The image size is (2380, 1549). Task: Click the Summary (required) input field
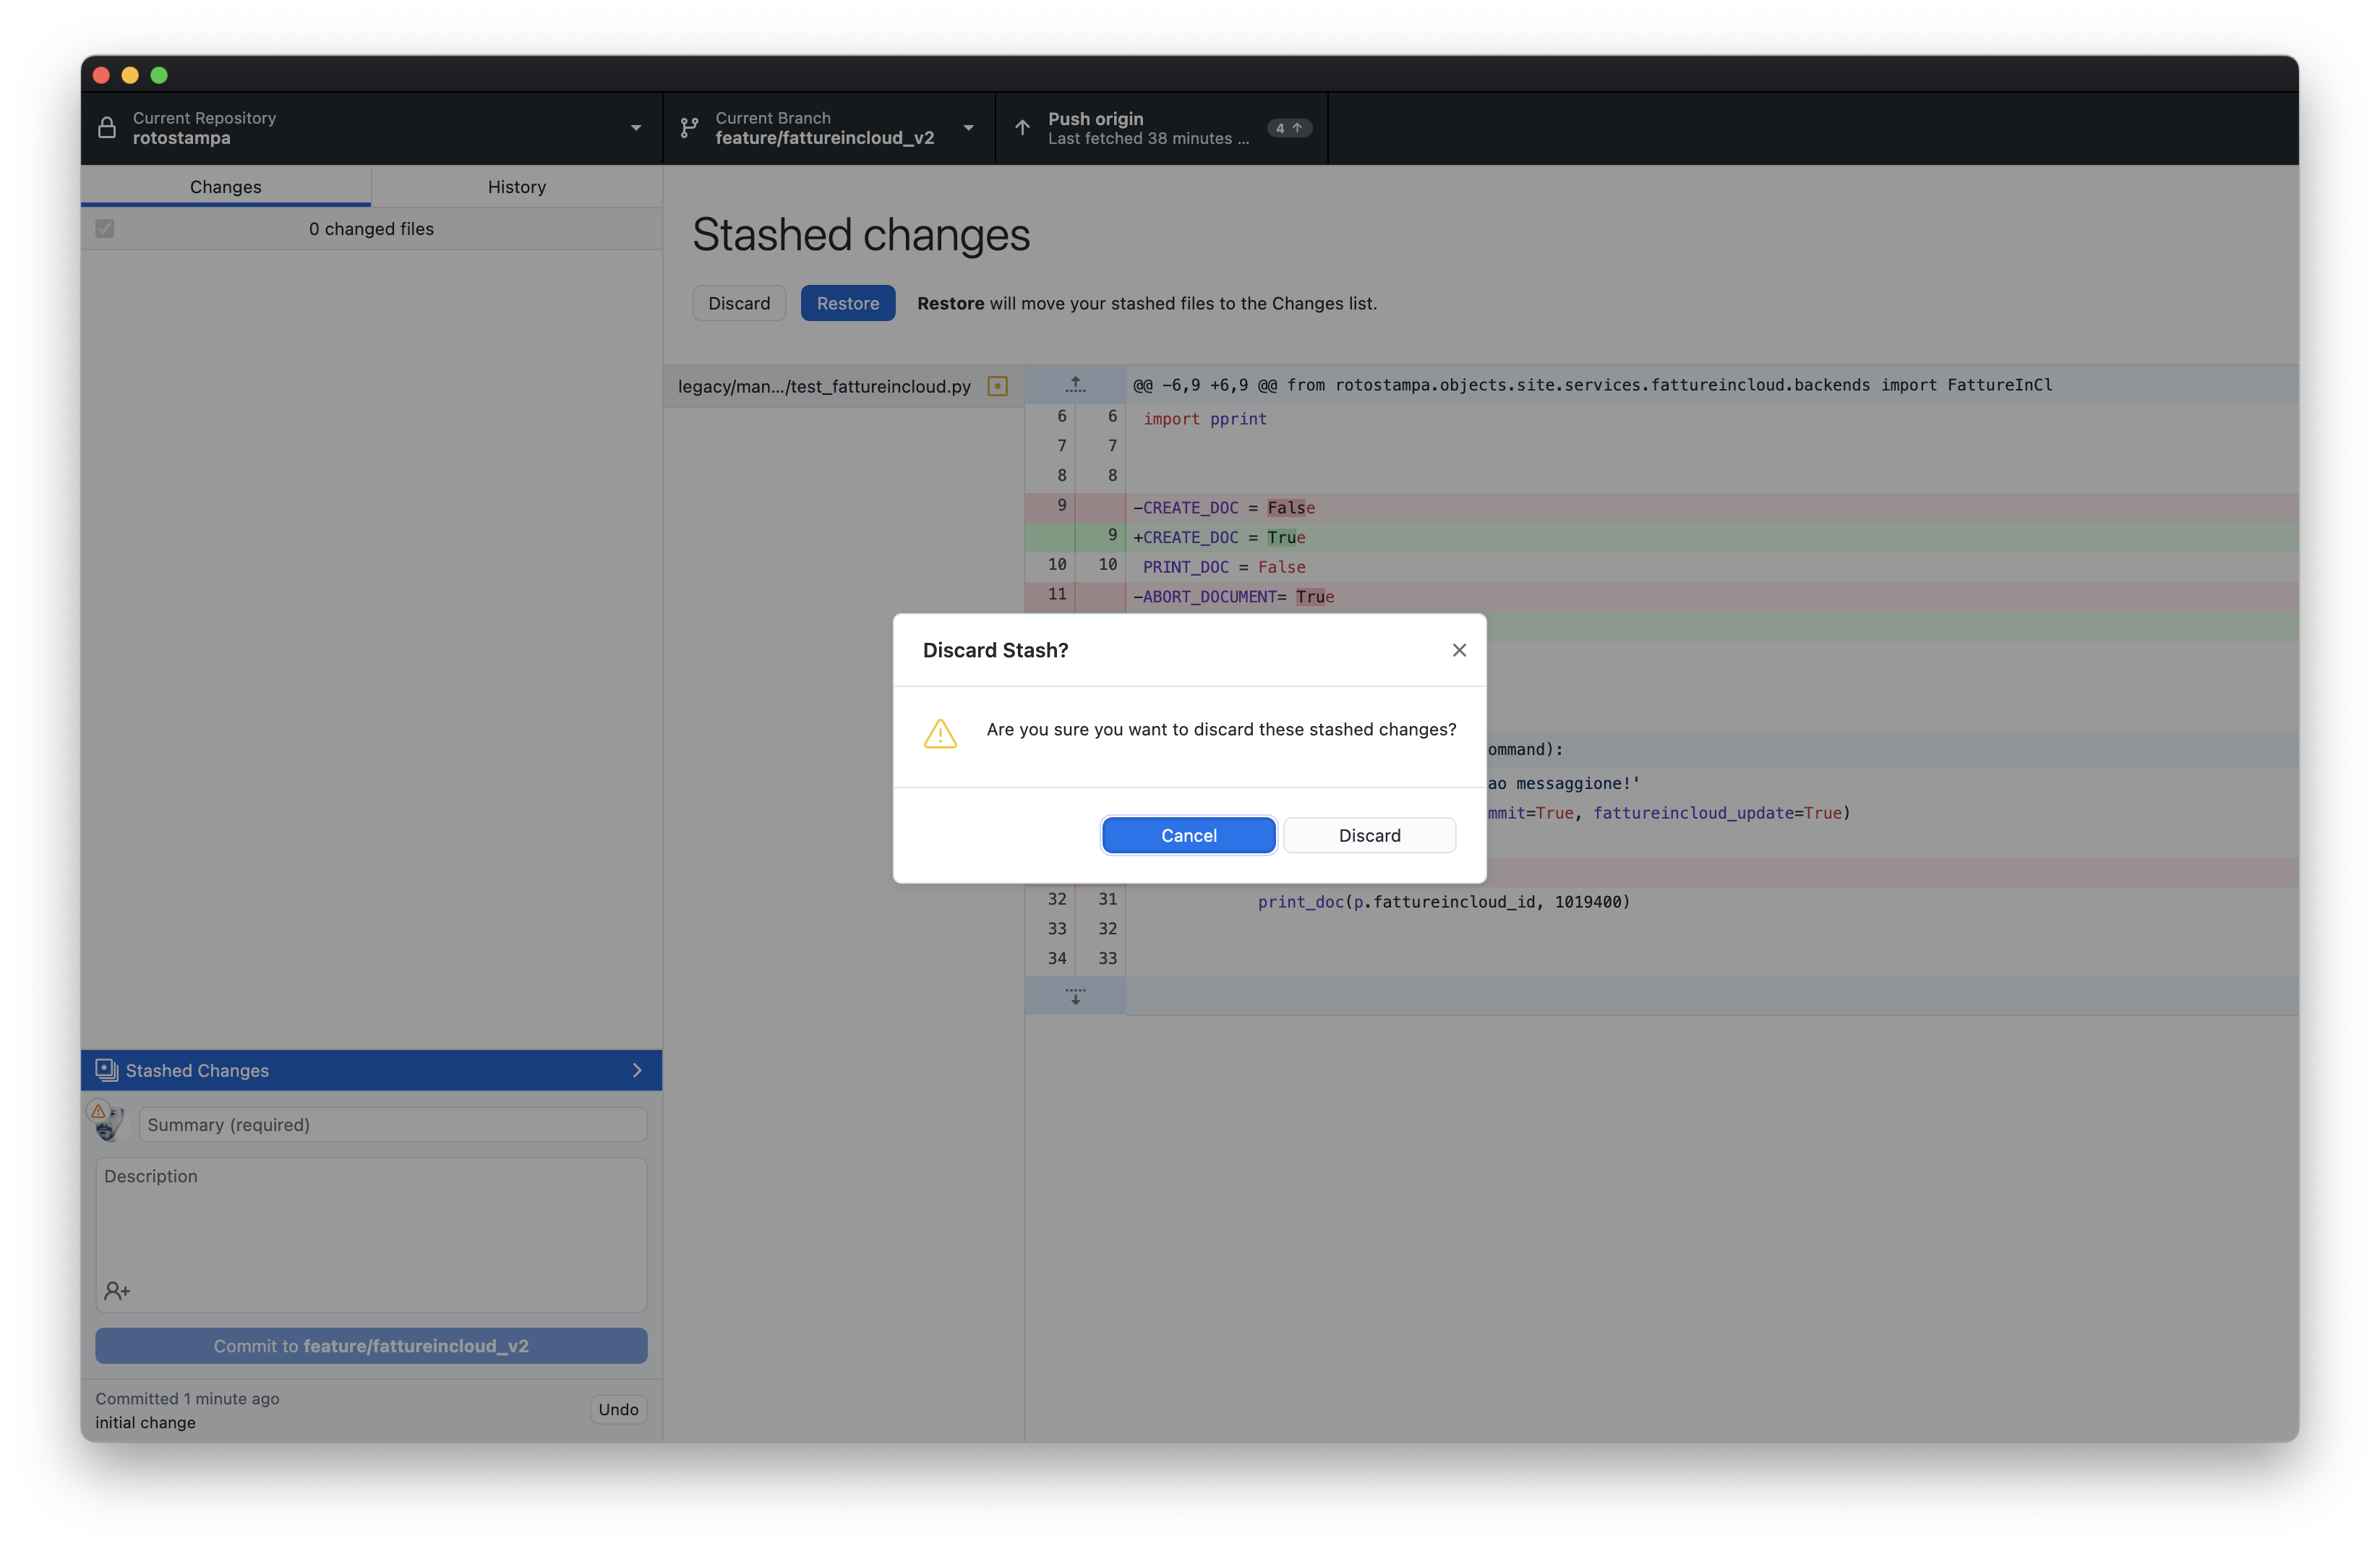392,1125
